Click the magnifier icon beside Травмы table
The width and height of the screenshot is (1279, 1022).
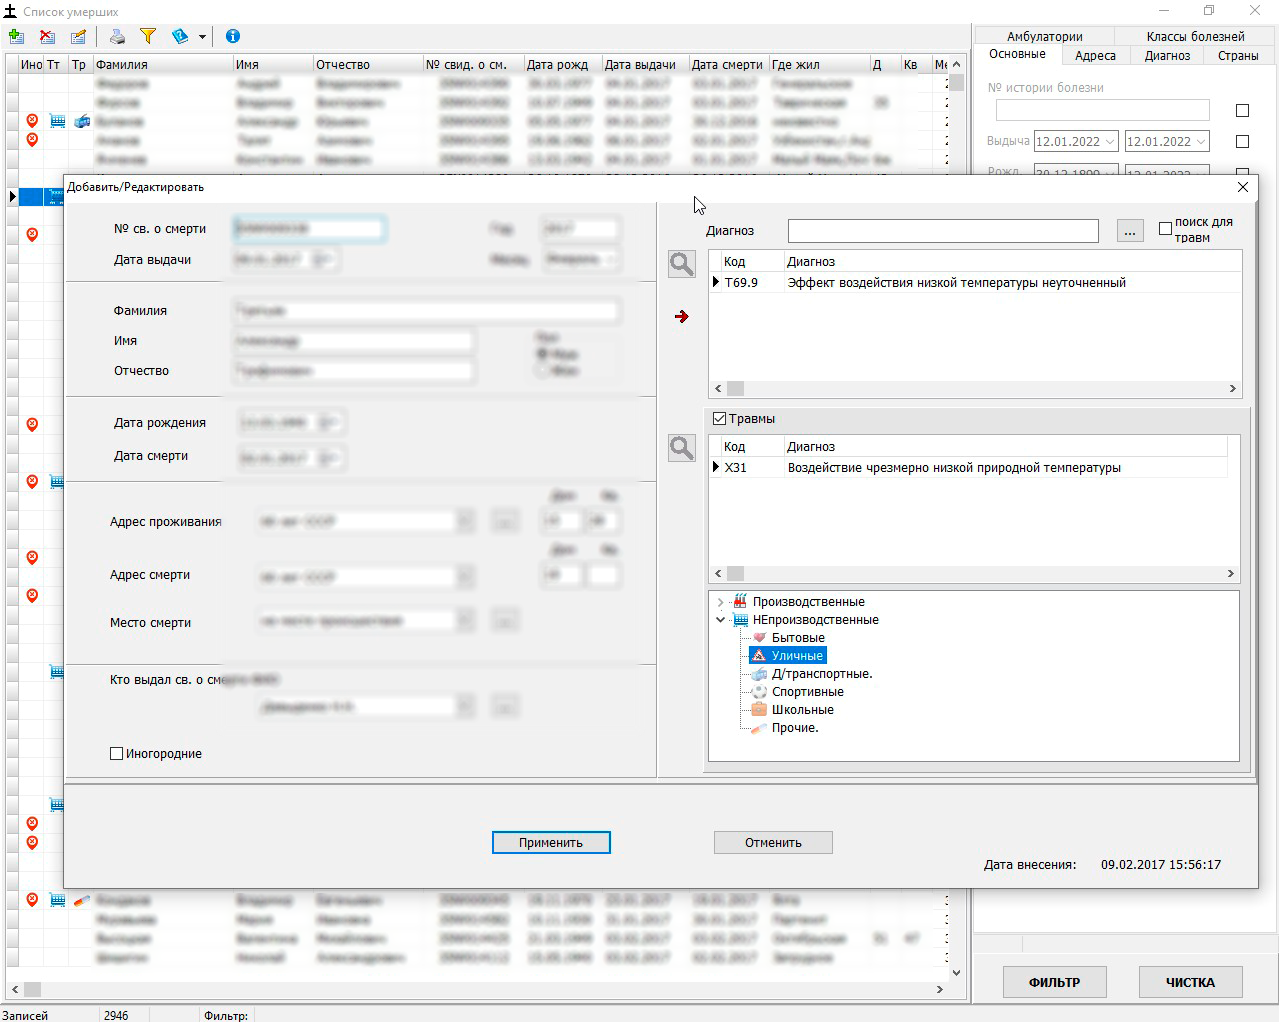click(x=682, y=448)
